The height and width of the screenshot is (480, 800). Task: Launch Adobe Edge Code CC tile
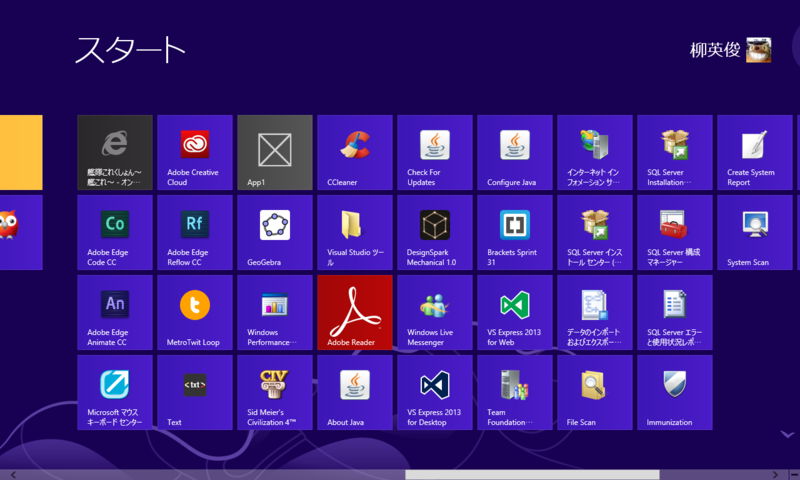115,233
